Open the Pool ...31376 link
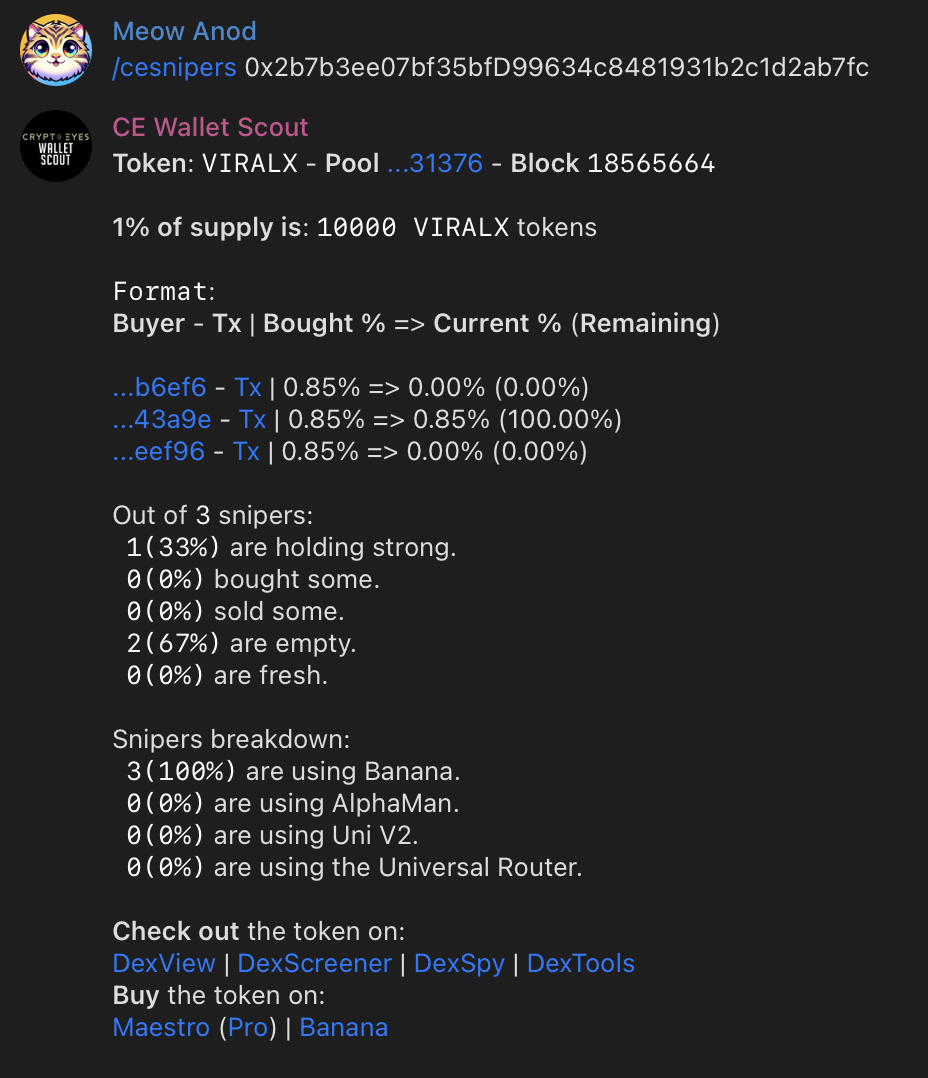This screenshot has height=1078, width=928. 435,163
